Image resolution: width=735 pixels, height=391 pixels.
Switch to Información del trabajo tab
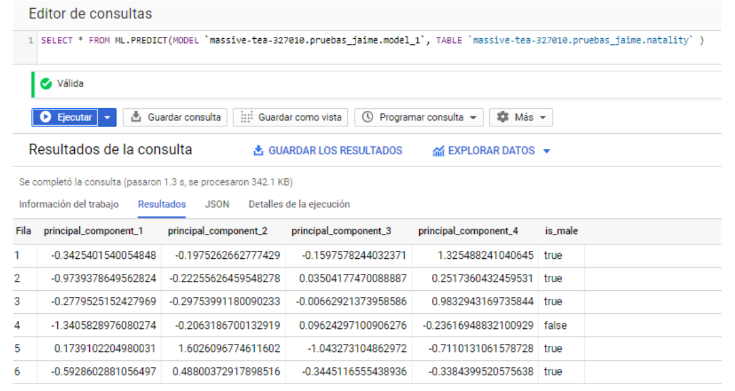(x=68, y=204)
